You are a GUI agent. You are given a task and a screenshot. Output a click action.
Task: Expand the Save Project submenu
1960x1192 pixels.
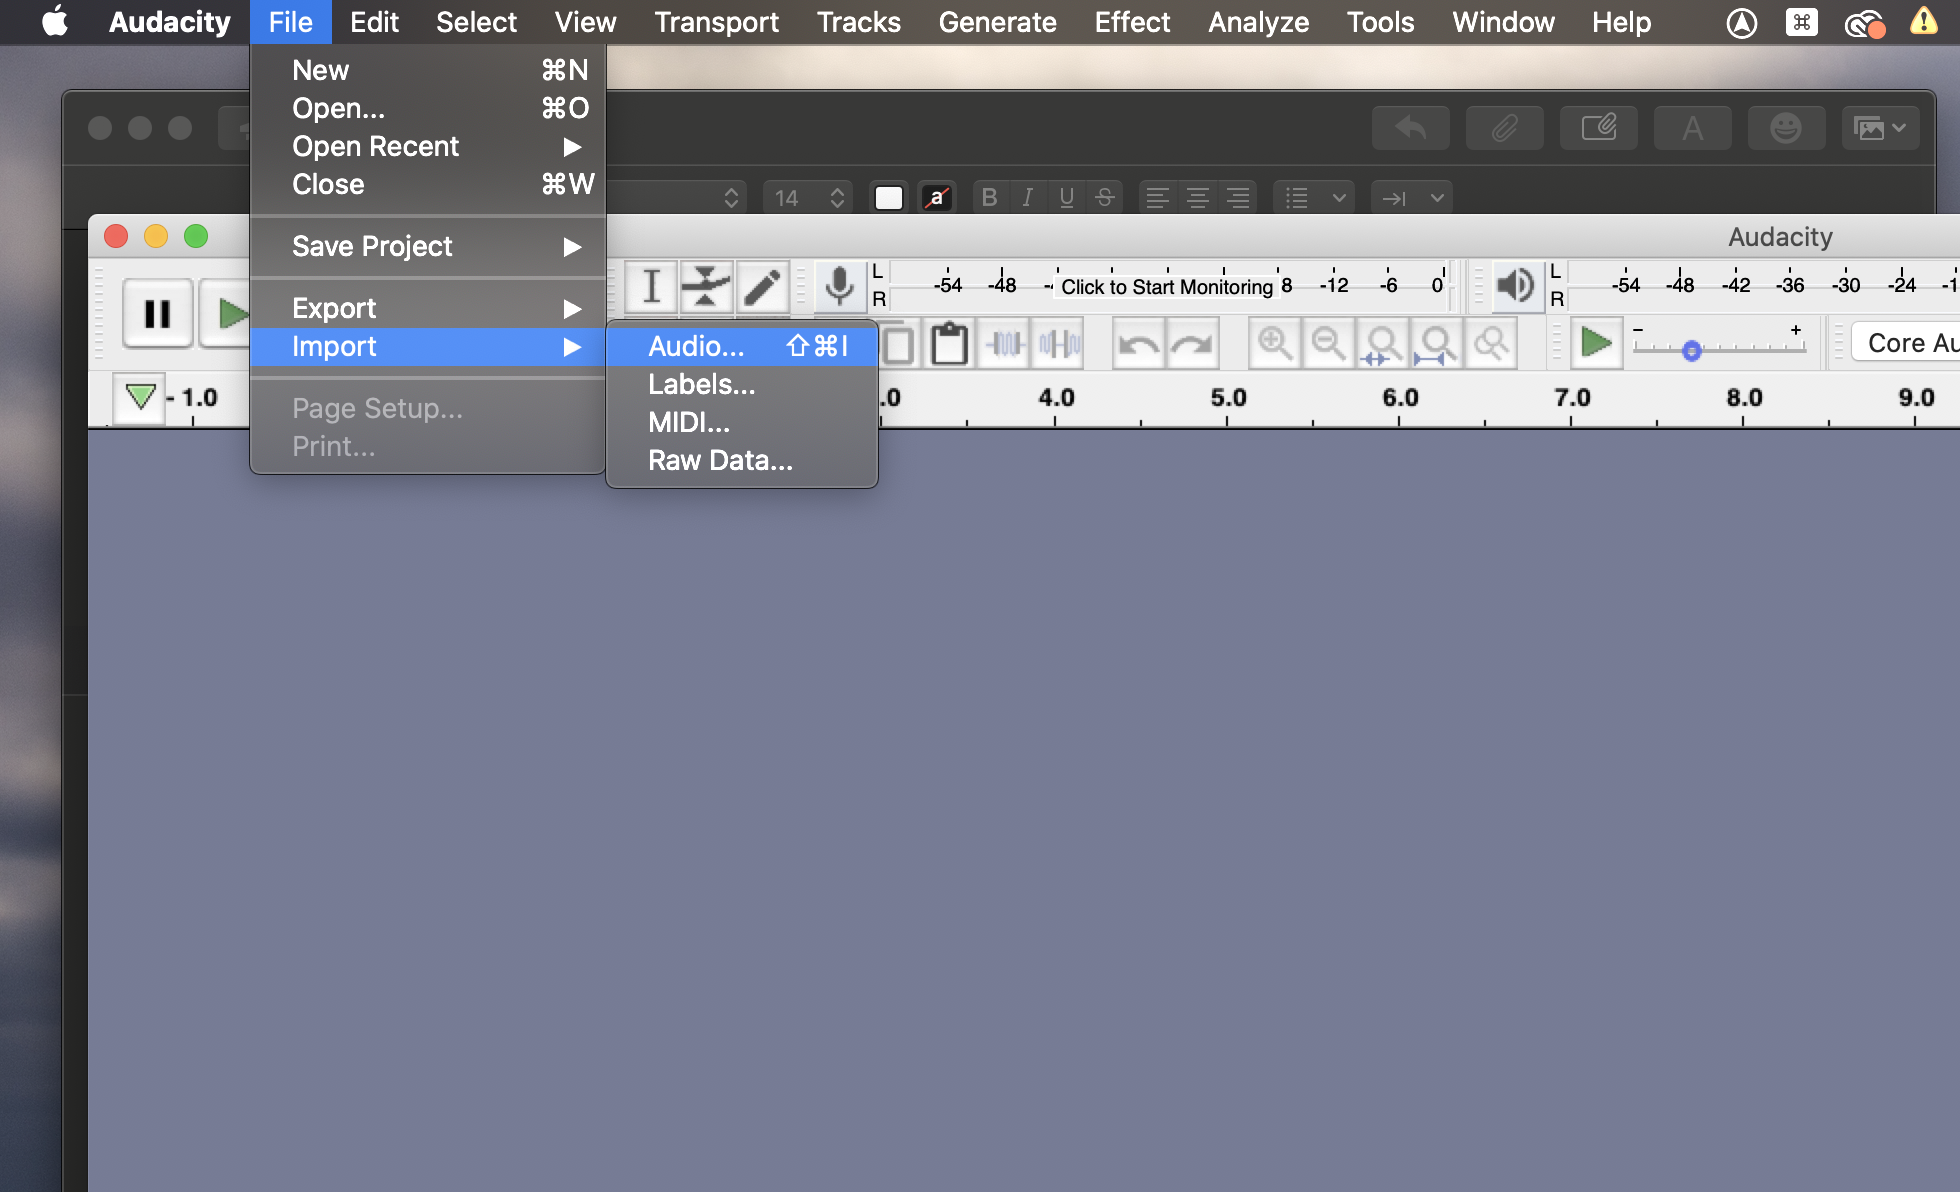[428, 246]
